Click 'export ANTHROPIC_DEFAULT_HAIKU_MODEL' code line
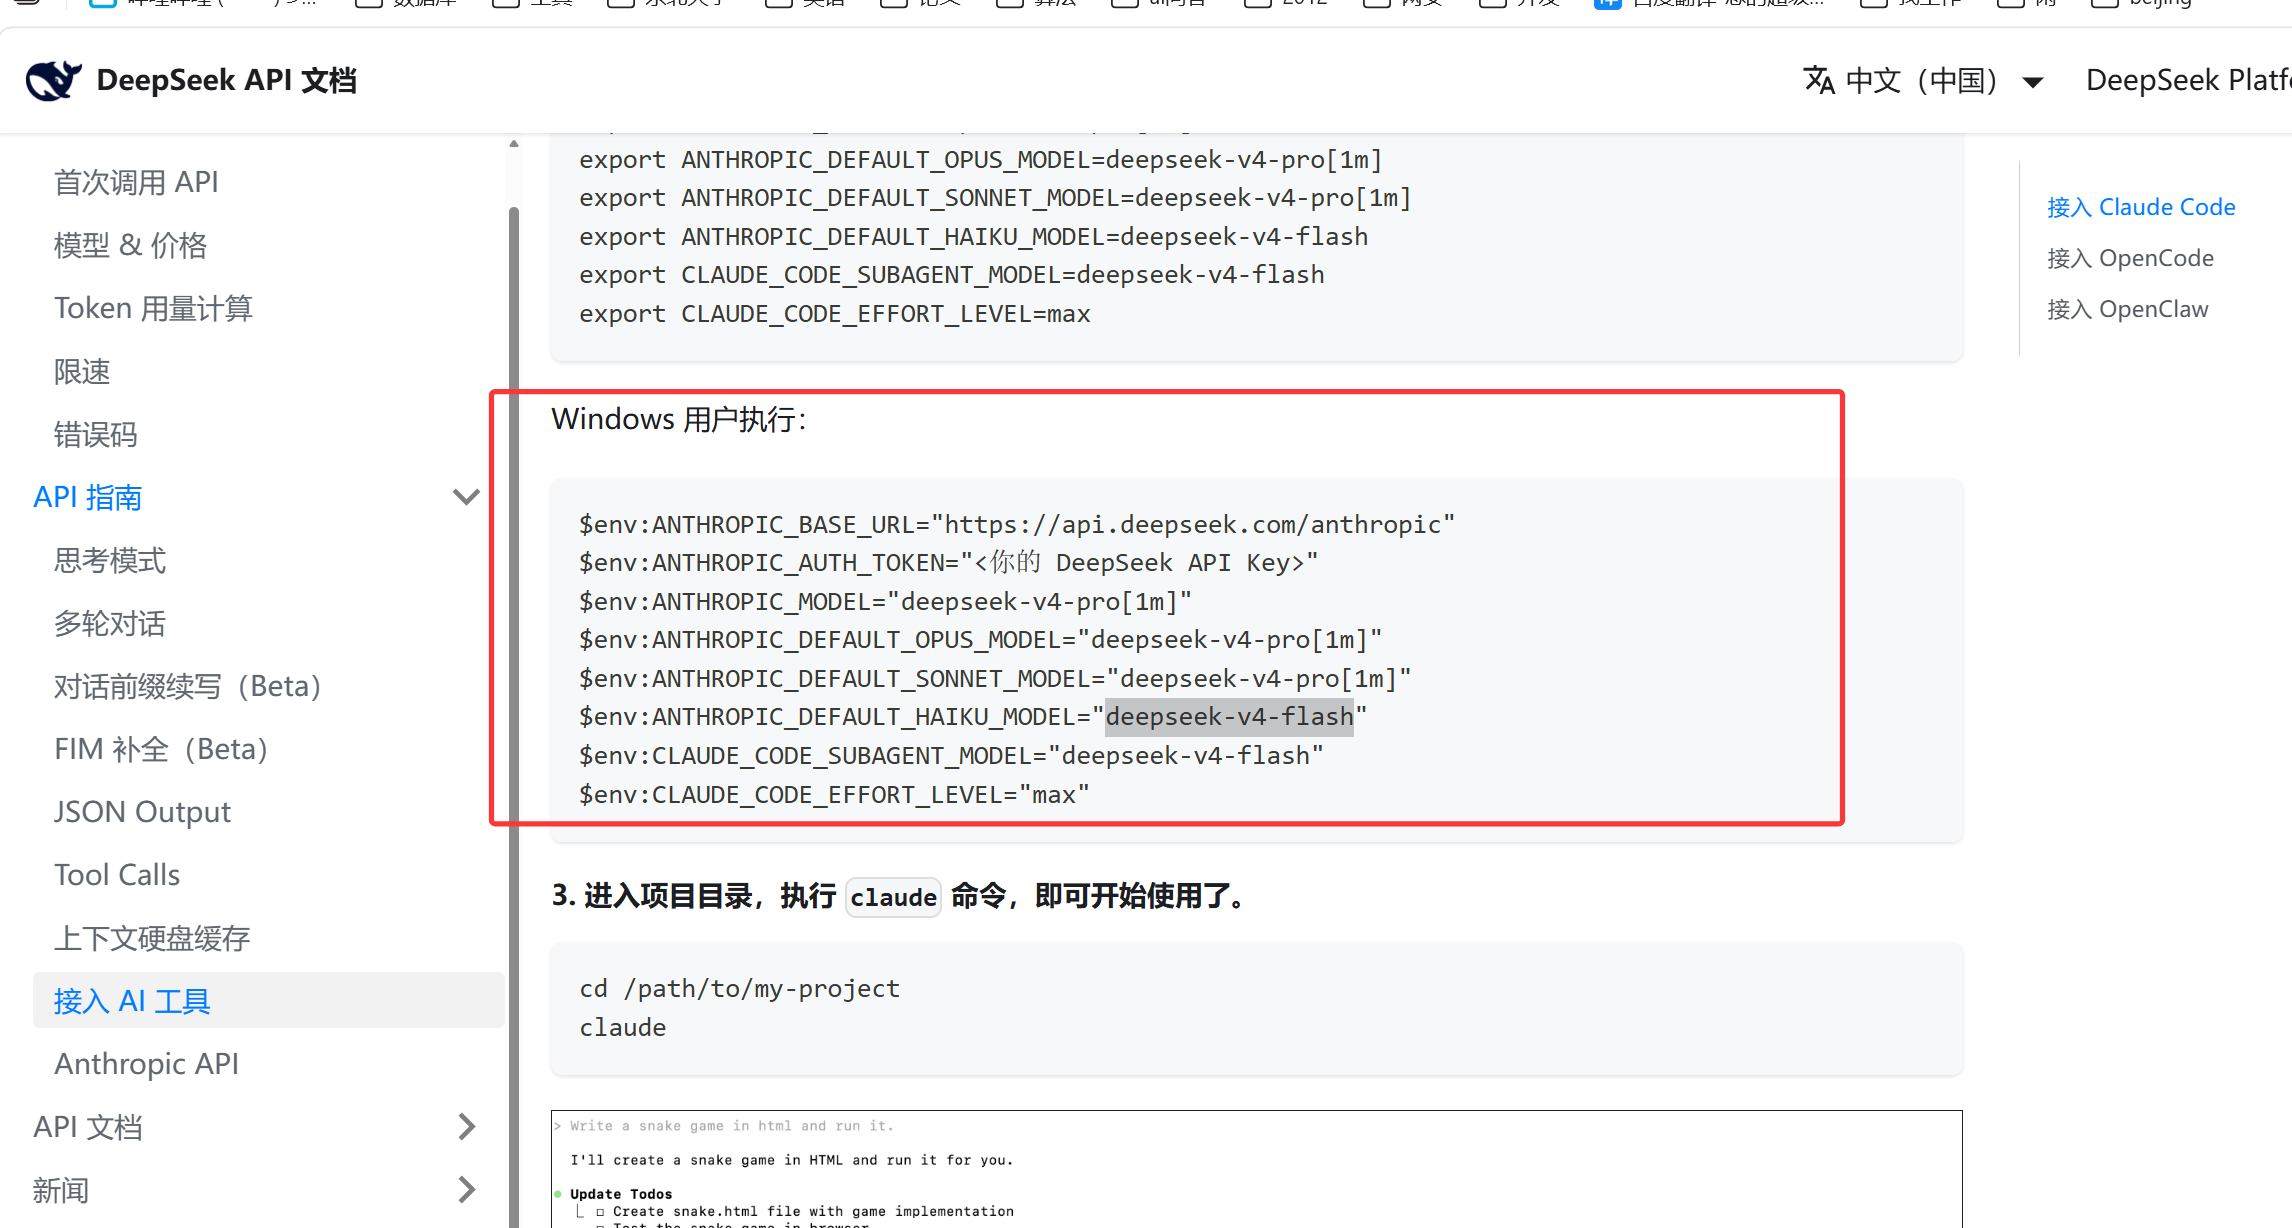 point(973,237)
